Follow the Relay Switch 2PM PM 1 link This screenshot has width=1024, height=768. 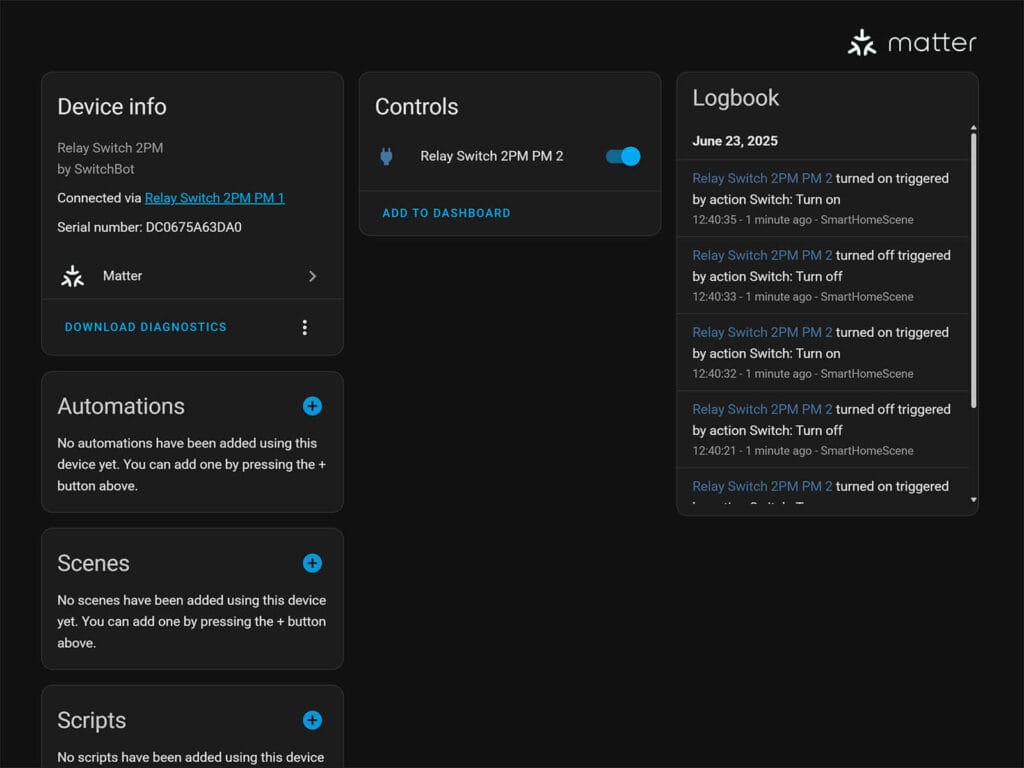click(214, 198)
